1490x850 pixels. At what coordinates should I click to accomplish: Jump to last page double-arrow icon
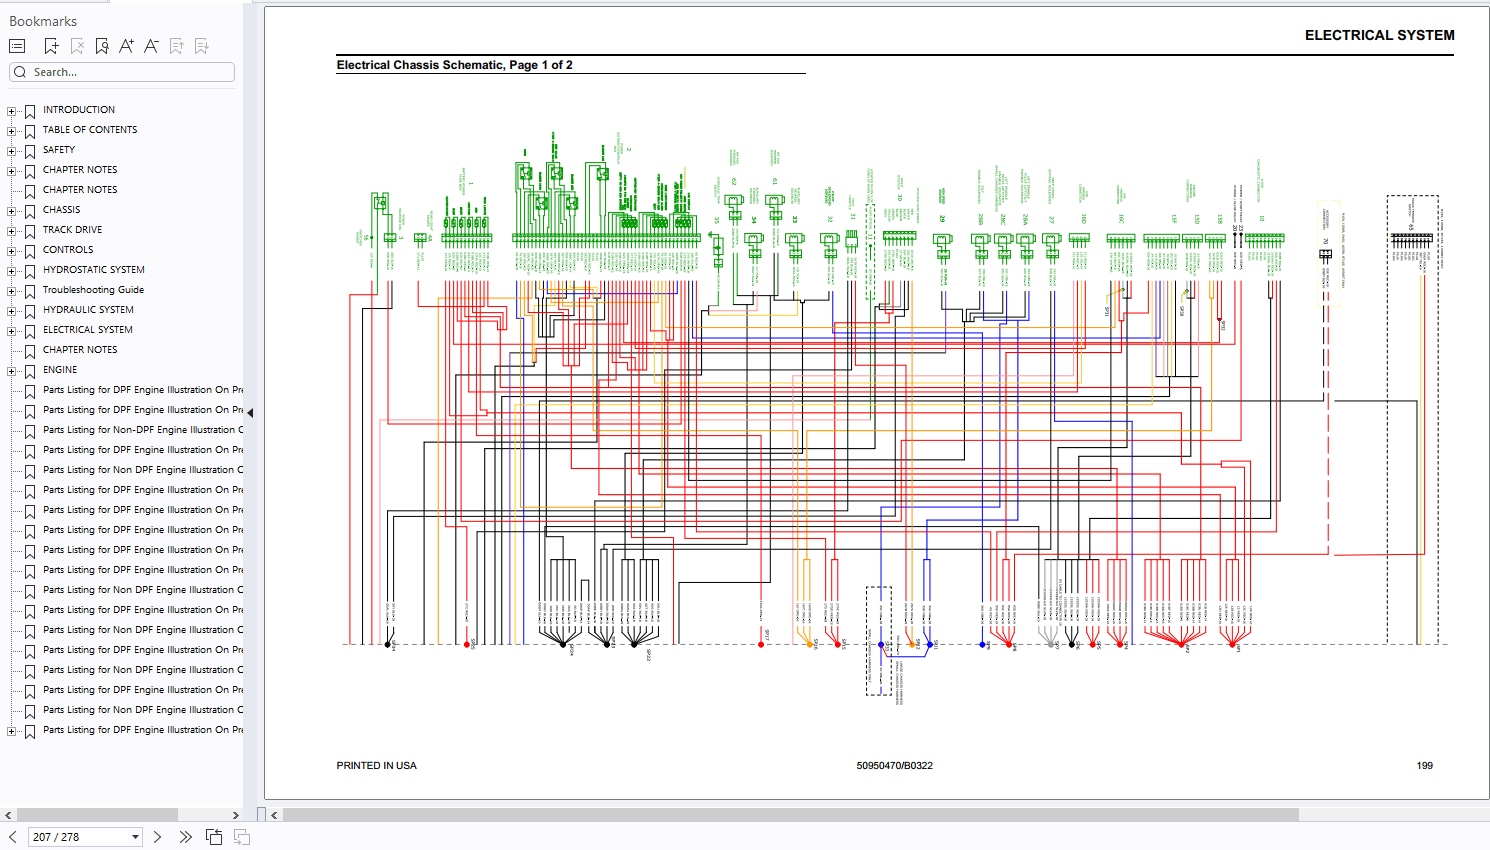pyautogui.click(x=185, y=837)
